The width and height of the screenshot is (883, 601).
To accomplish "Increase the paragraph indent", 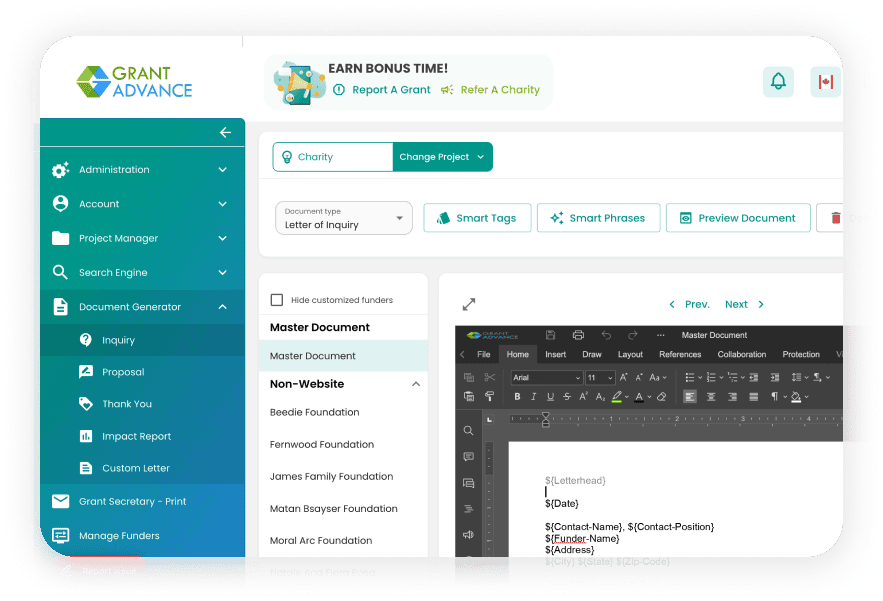I will (775, 377).
